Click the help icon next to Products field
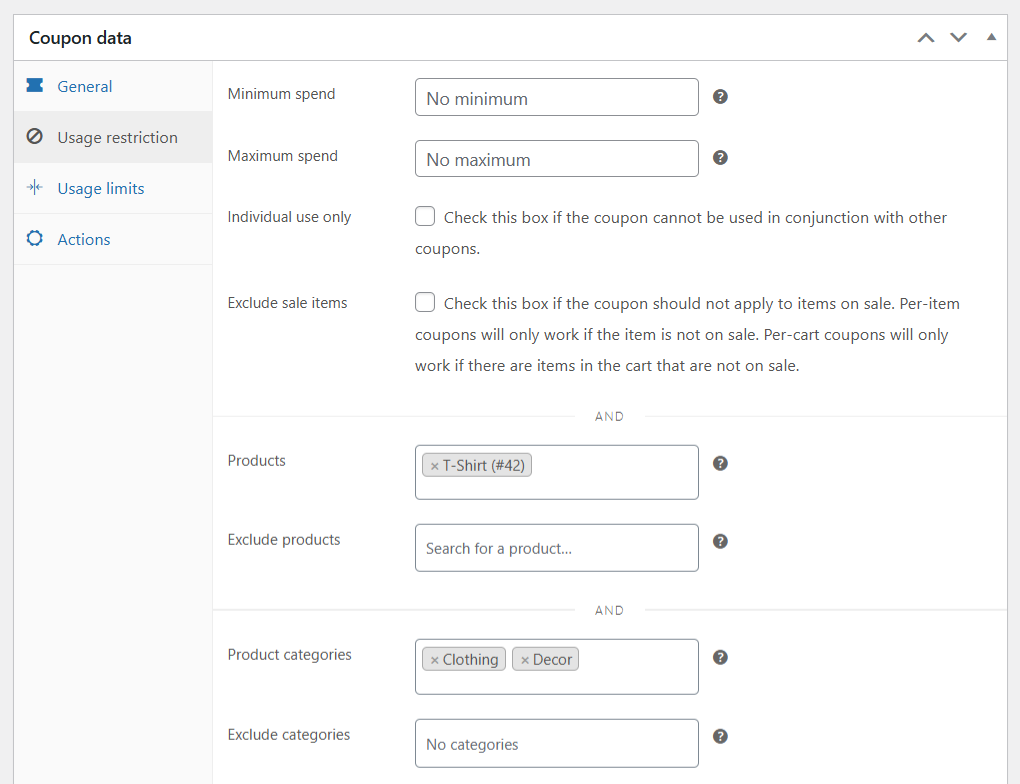This screenshot has height=784, width=1020. pos(720,463)
